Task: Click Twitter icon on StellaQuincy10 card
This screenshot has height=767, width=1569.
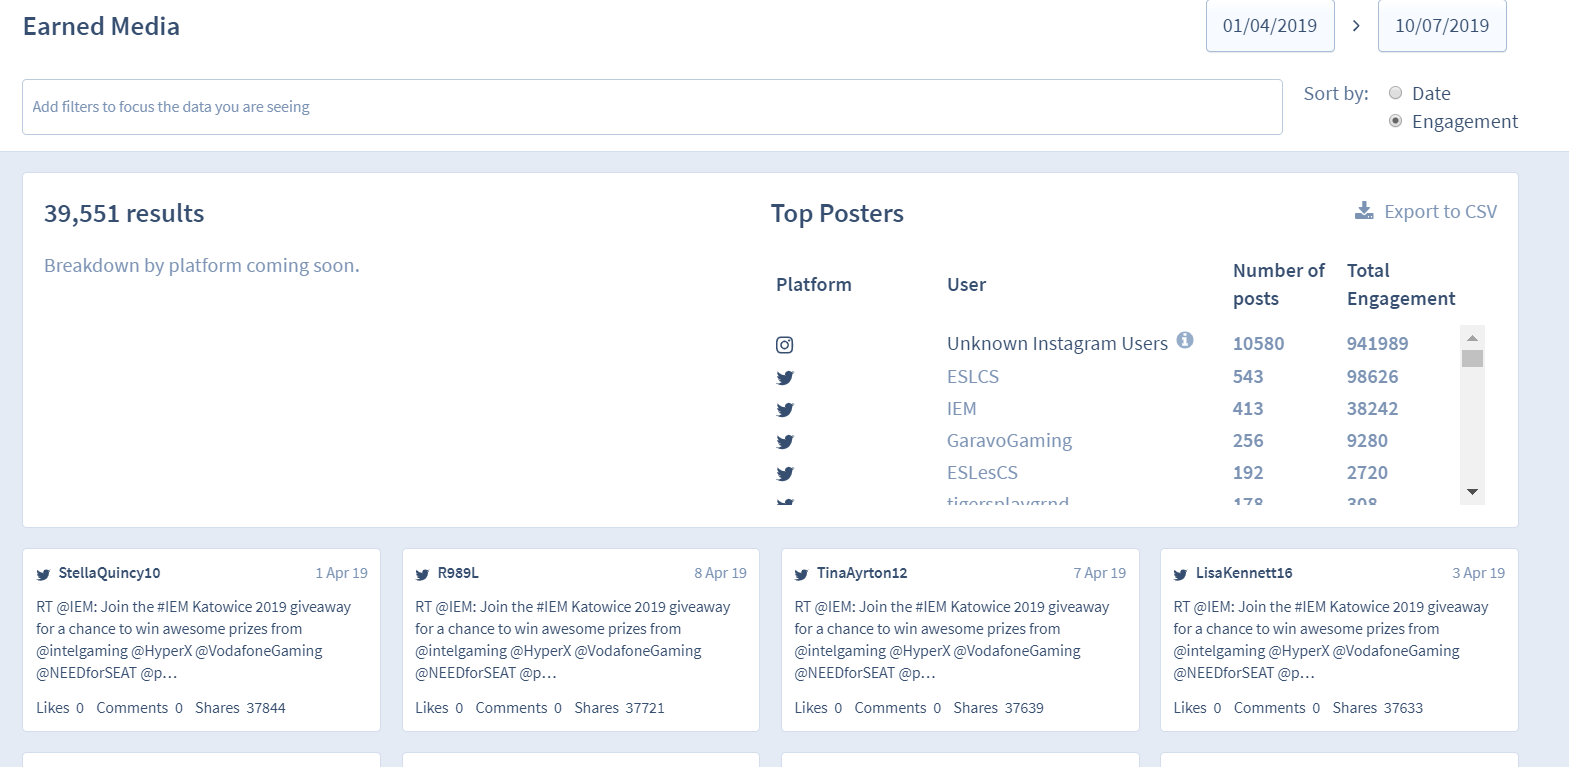Action: pyautogui.click(x=43, y=574)
